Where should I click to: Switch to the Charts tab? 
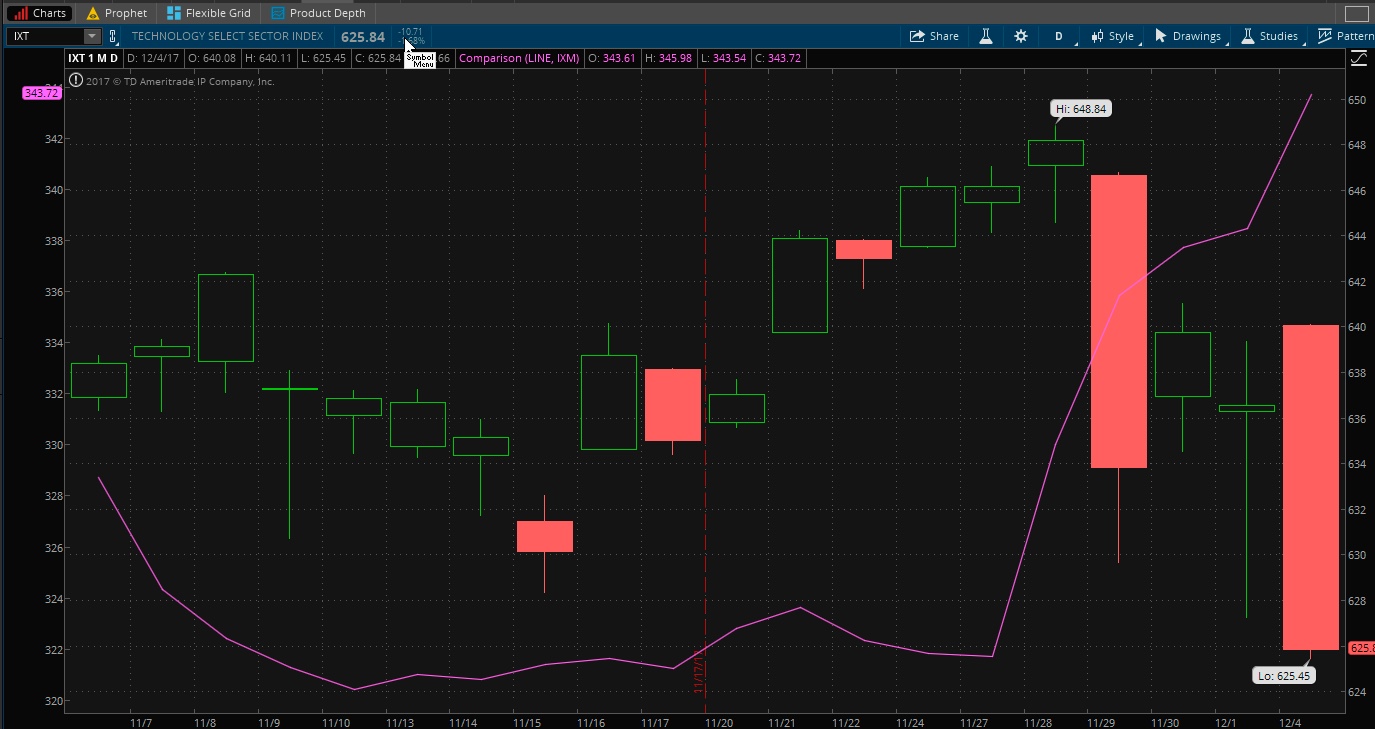[x=39, y=13]
